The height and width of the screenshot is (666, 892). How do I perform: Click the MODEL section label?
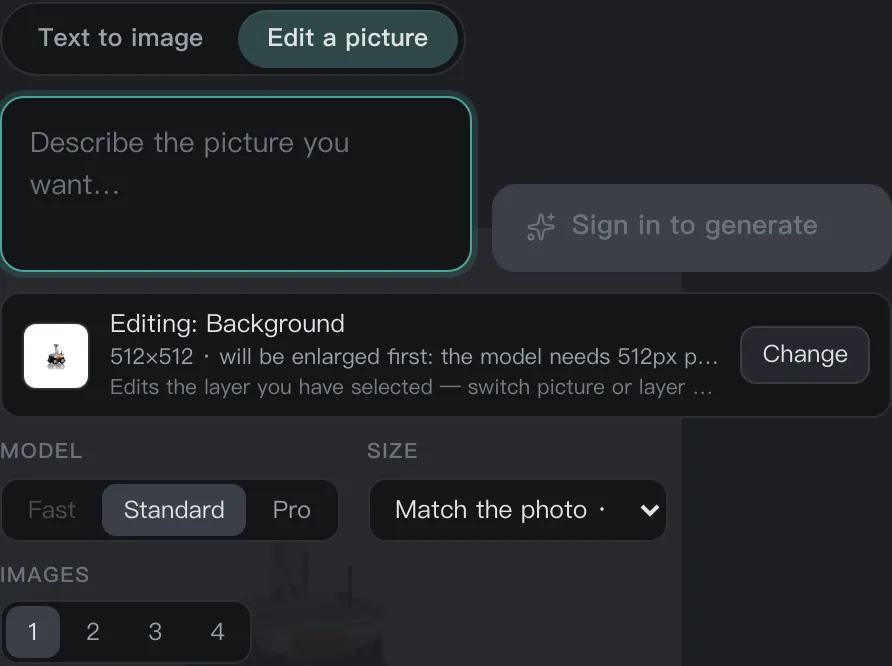tap(41, 451)
